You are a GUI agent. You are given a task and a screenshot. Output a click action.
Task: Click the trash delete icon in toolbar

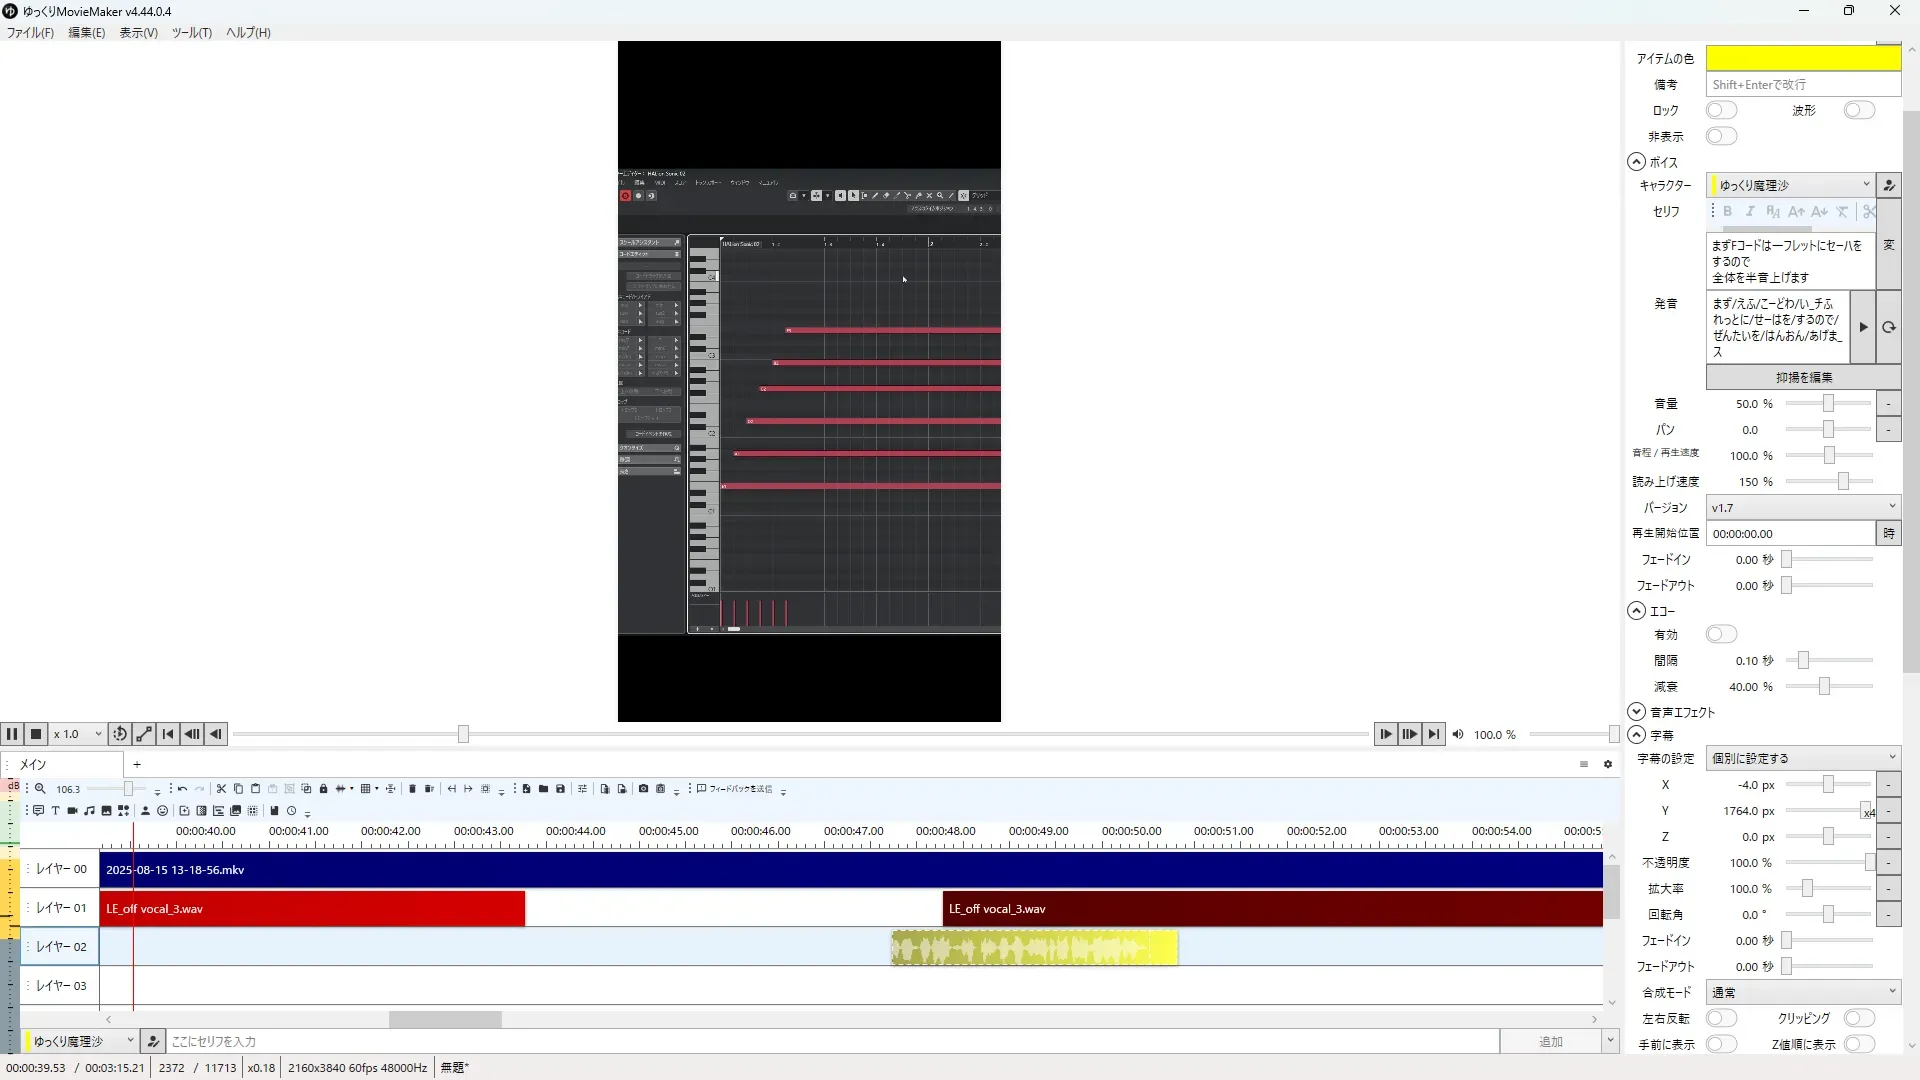(x=412, y=789)
